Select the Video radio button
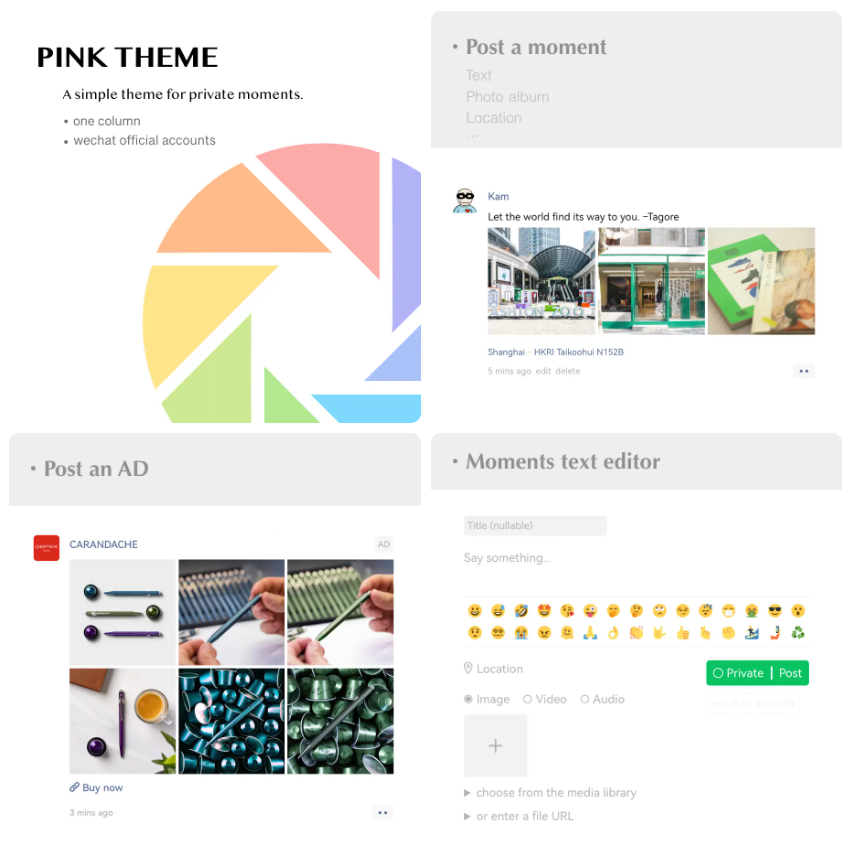 [527, 699]
